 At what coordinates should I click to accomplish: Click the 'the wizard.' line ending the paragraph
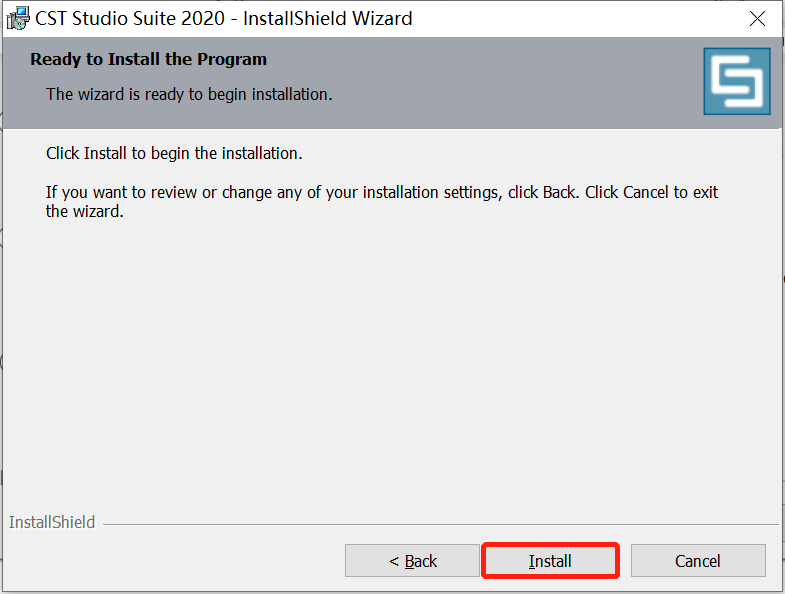85,211
